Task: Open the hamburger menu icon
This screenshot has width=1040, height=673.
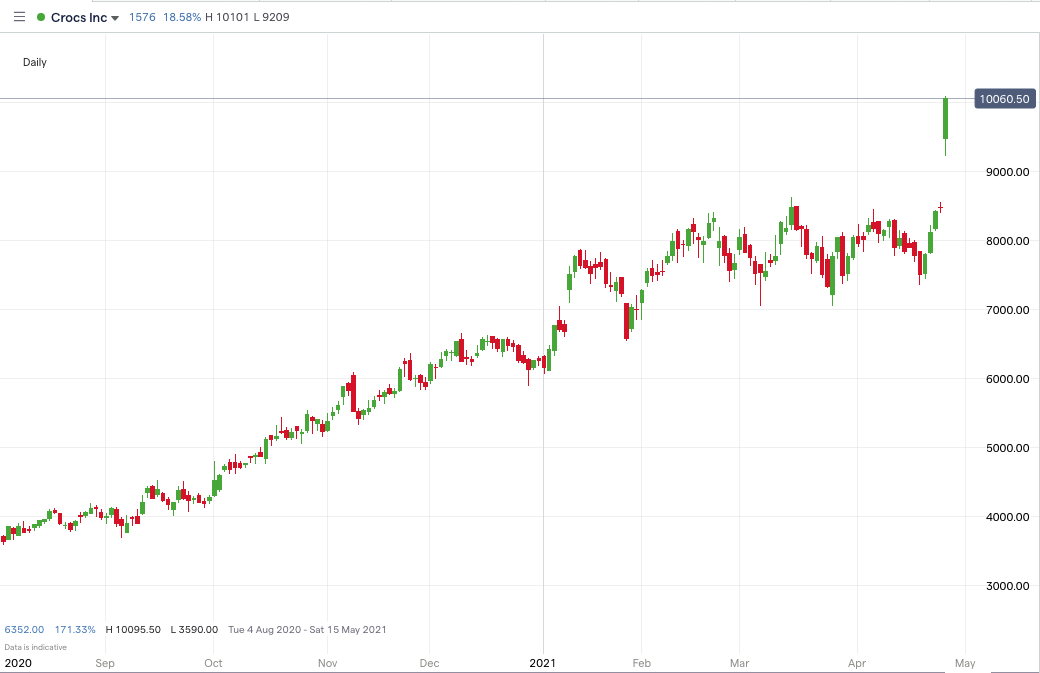Action: [19, 17]
